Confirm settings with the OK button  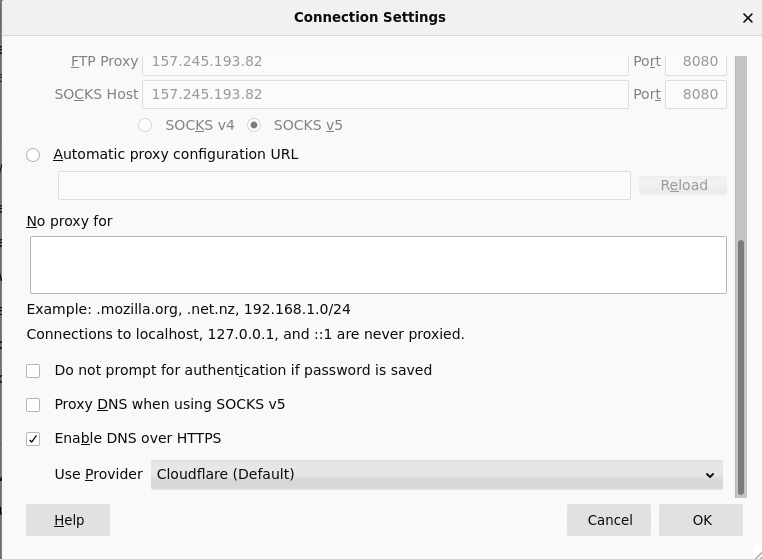pyautogui.click(x=702, y=520)
